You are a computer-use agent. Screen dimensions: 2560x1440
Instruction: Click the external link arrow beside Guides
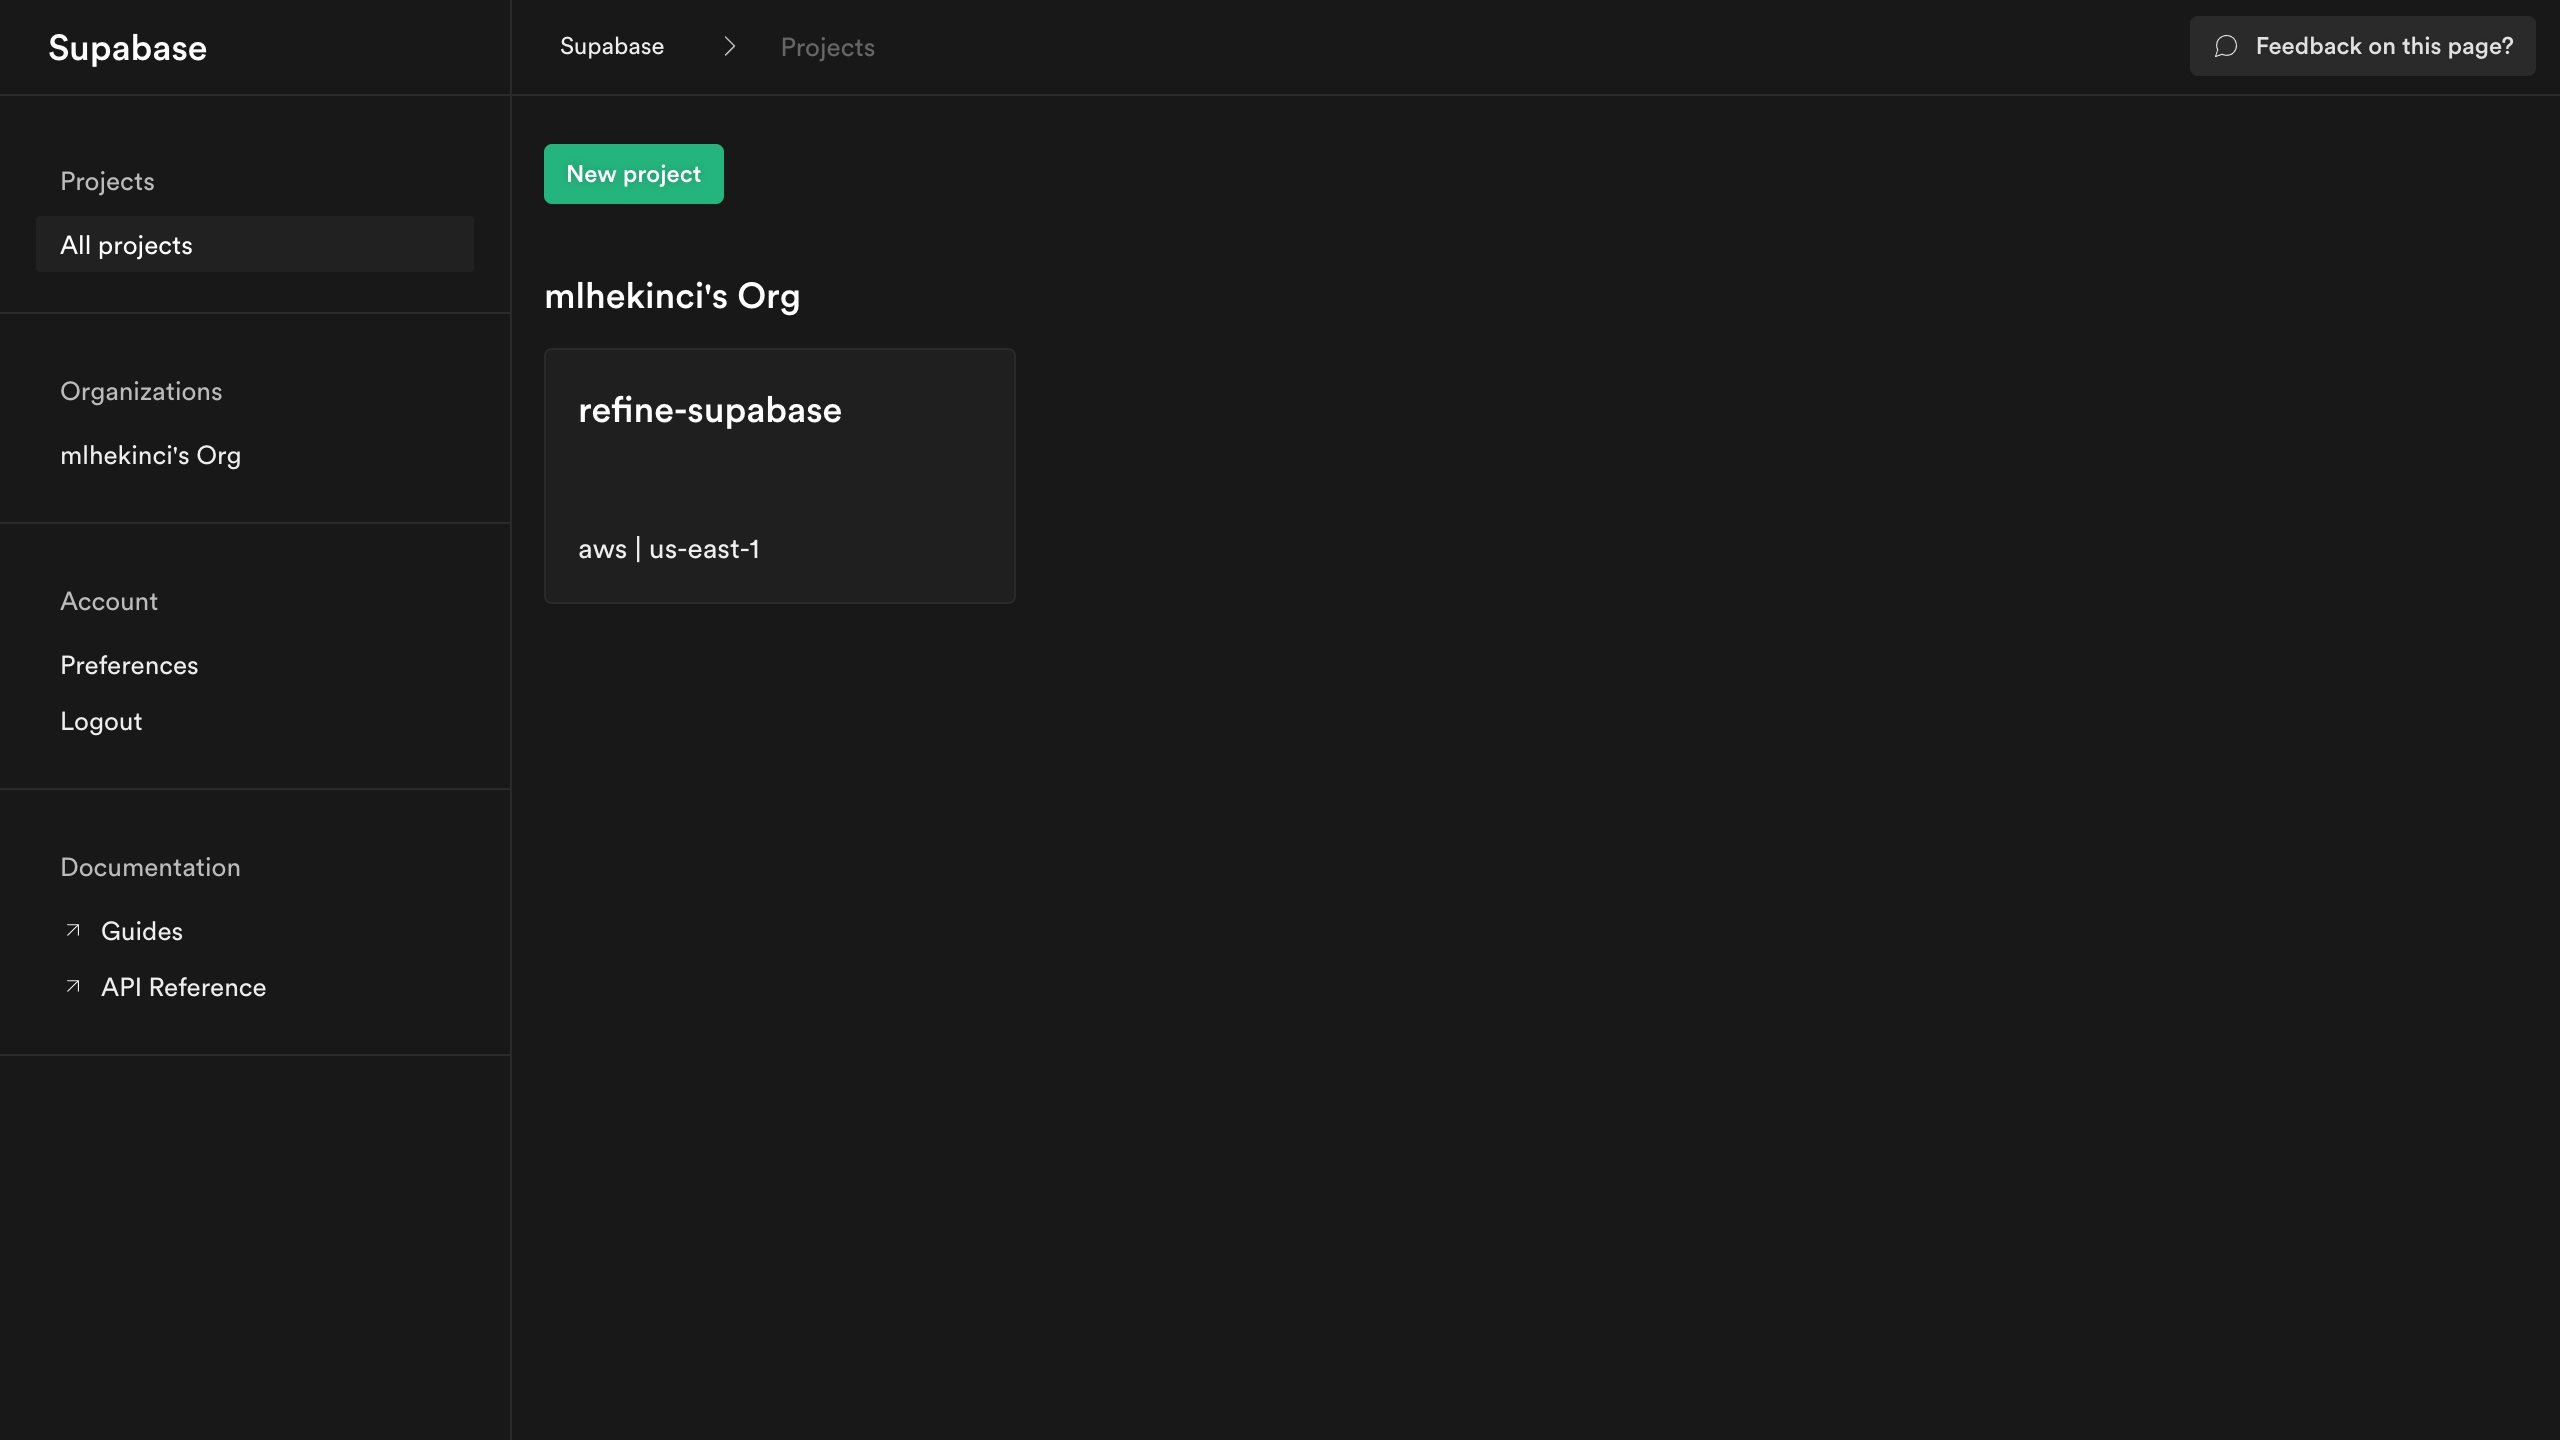click(x=71, y=930)
